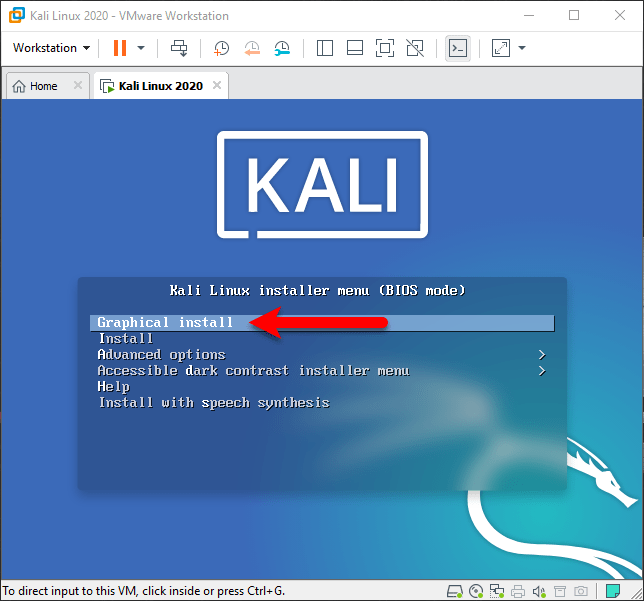The width and height of the screenshot is (644, 601).
Task: Click the Kali installer menu title text
Action: (317, 291)
